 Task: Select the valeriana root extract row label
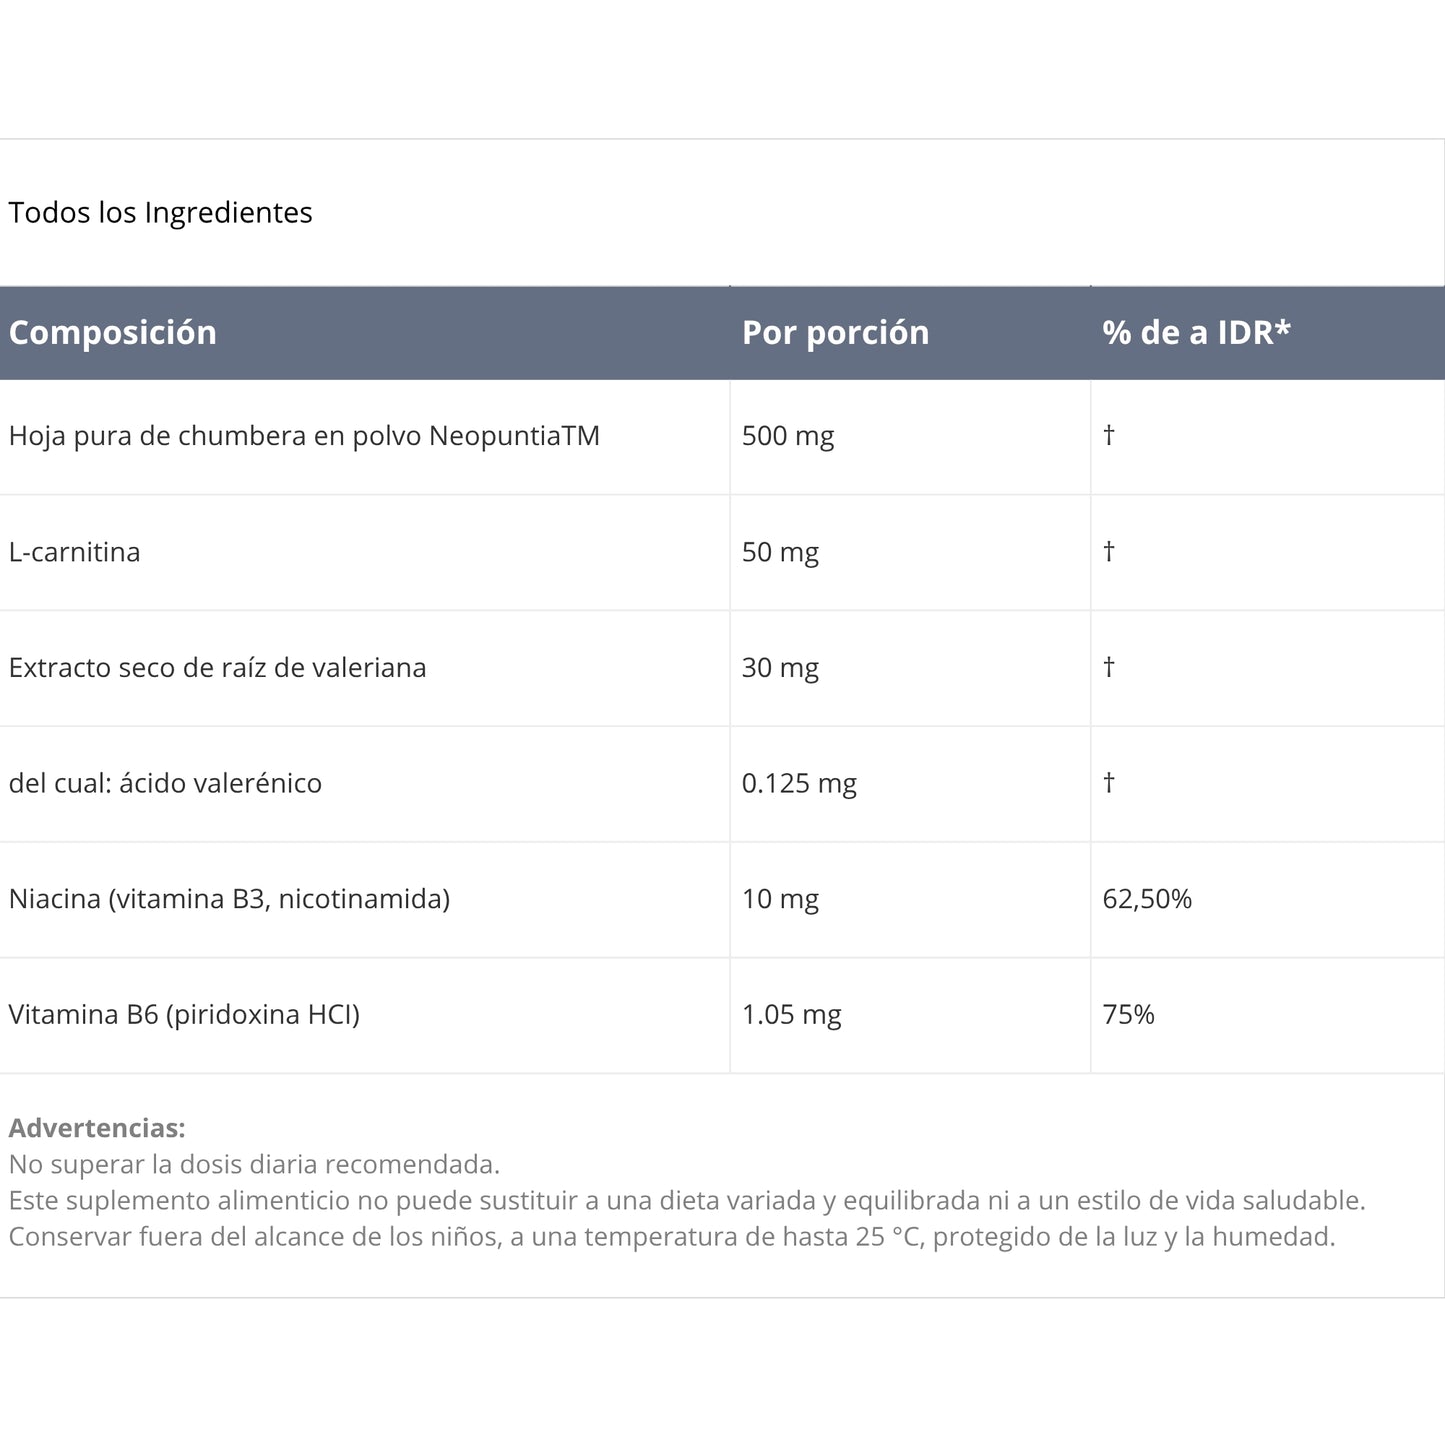[217, 668]
